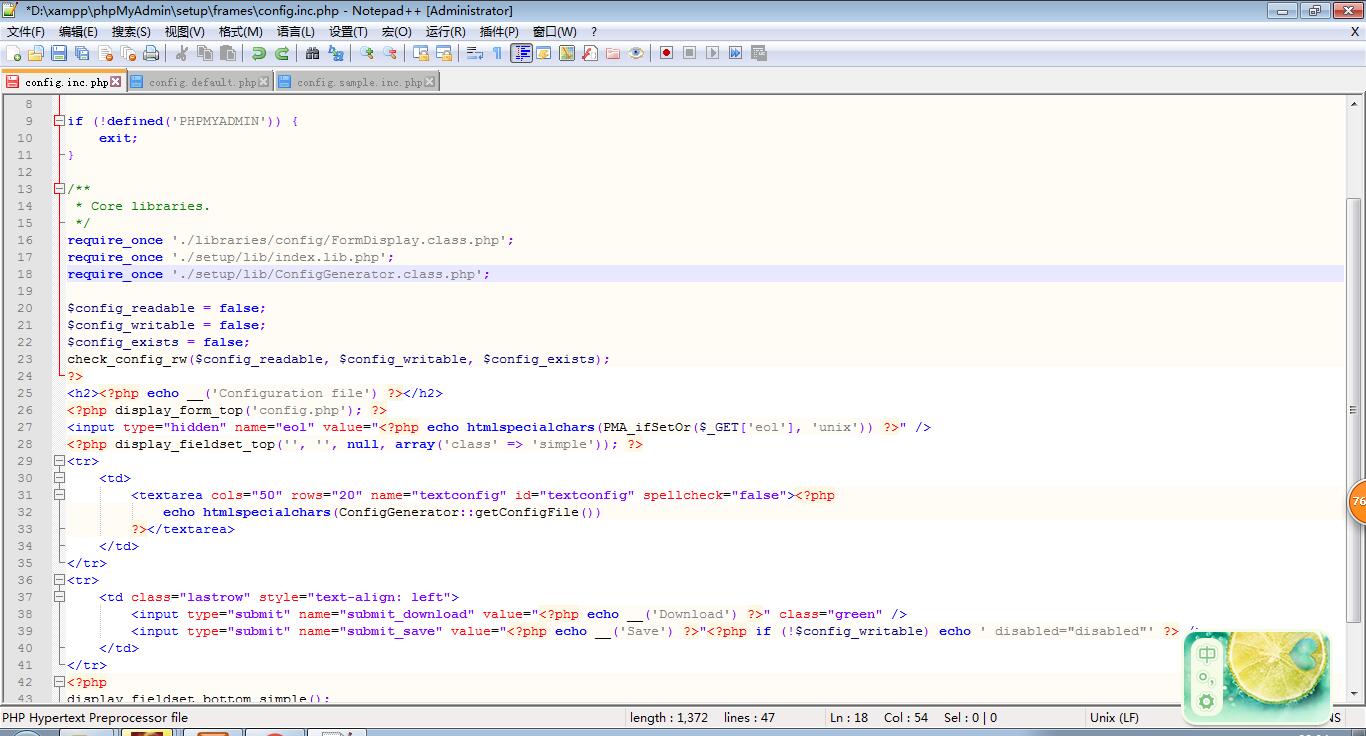Cut the selection with the scissors icon
The height and width of the screenshot is (736, 1366).
182,53
